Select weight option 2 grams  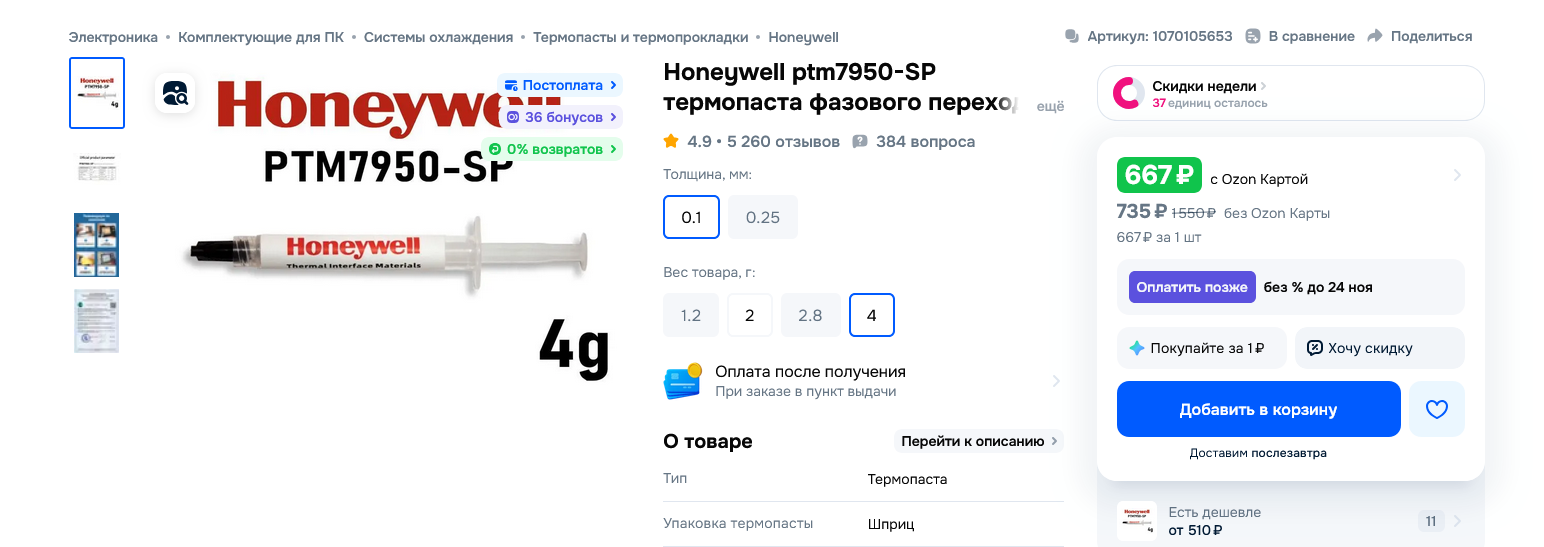(x=750, y=315)
